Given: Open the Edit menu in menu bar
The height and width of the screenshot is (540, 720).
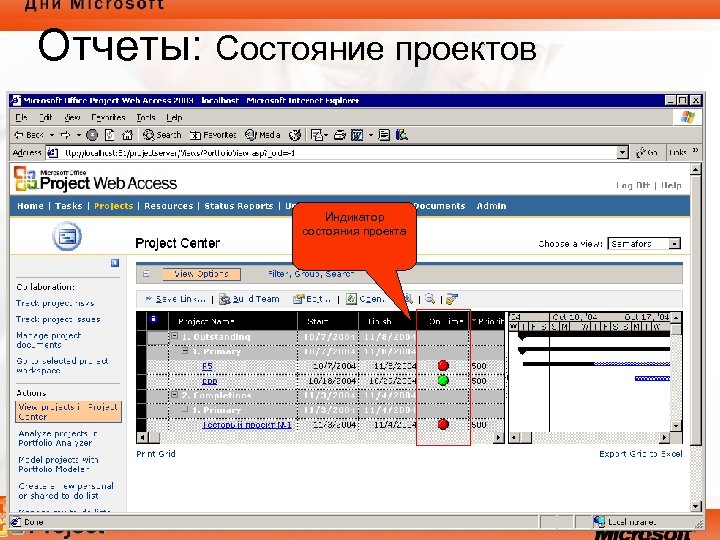Looking at the screenshot, I should coord(45,118).
